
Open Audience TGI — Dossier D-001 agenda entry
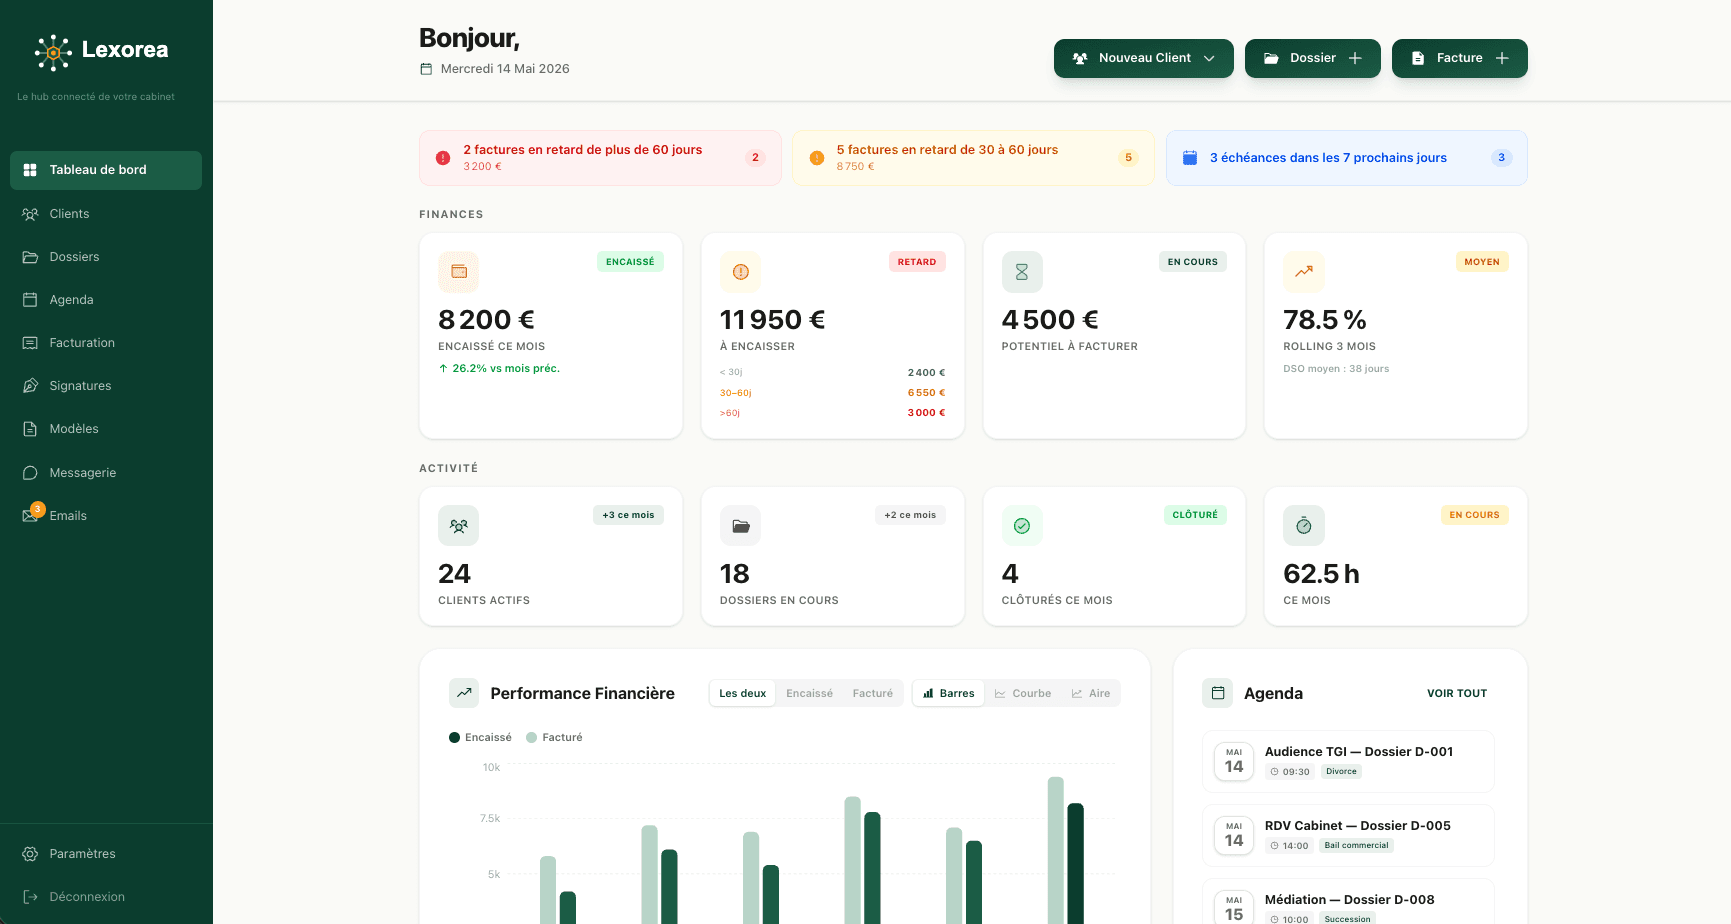(1348, 762)
